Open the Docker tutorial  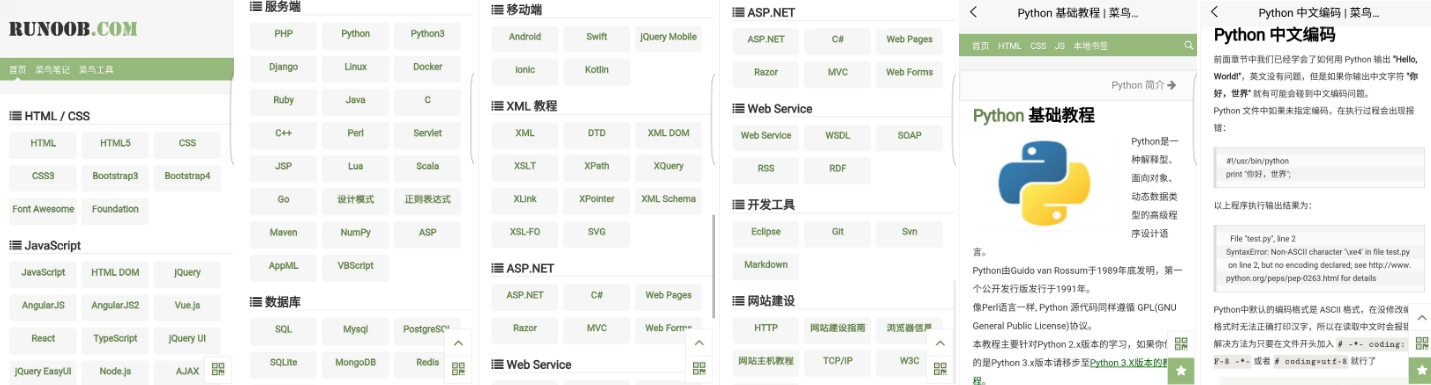428,68
